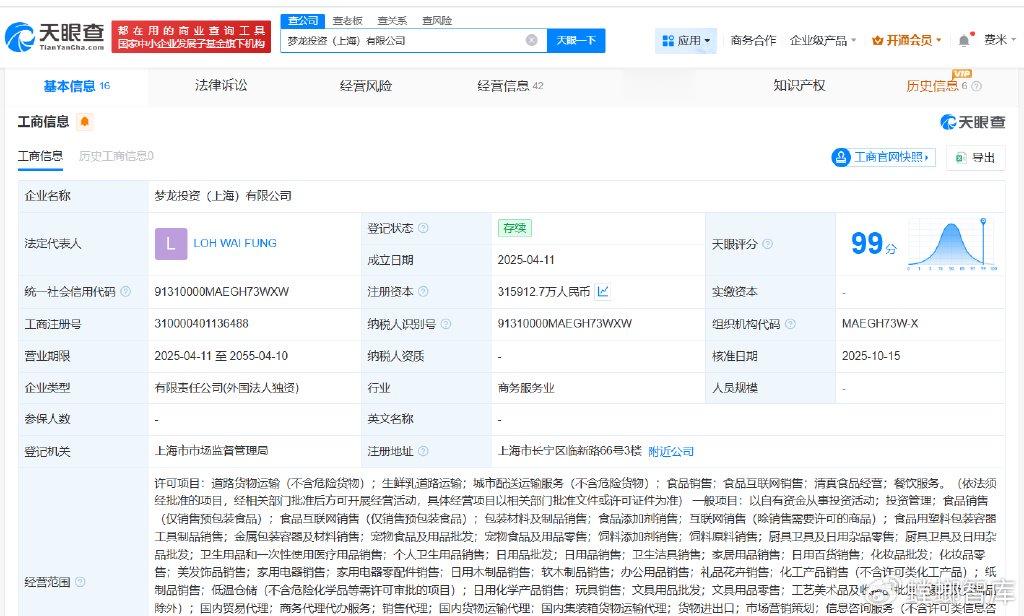
Task: Show help for 注册资本
Action: click(x=423, y=291)
